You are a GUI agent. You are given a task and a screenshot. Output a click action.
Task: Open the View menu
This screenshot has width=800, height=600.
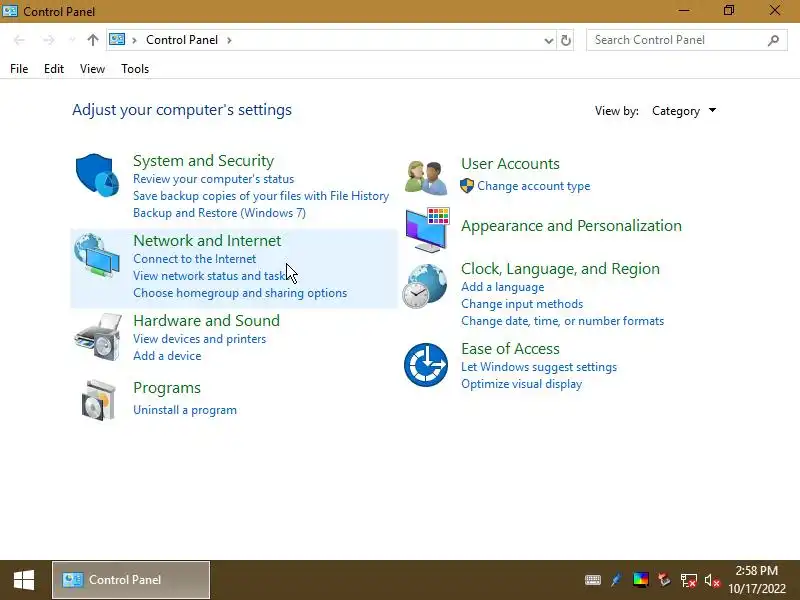(92, 69)
